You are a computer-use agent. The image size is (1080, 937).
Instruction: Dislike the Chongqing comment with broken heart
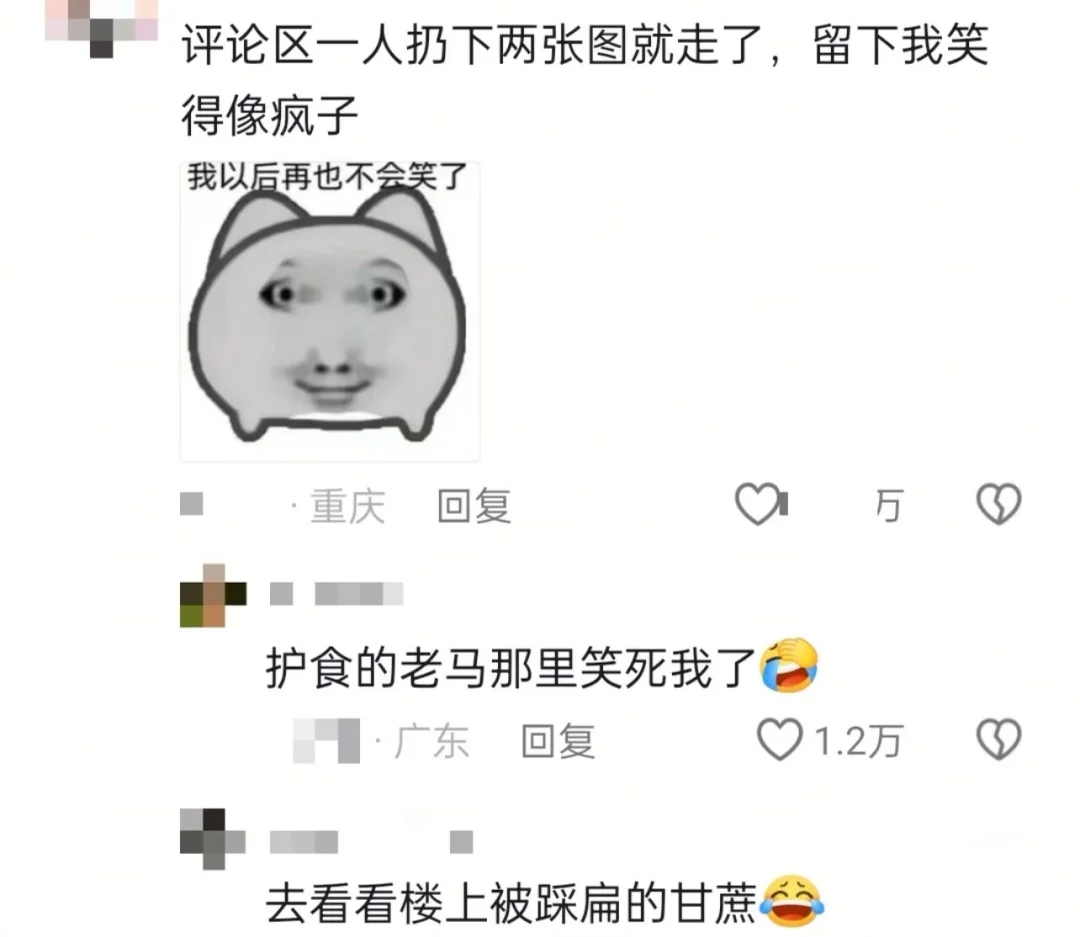click(x=999, y=503)
